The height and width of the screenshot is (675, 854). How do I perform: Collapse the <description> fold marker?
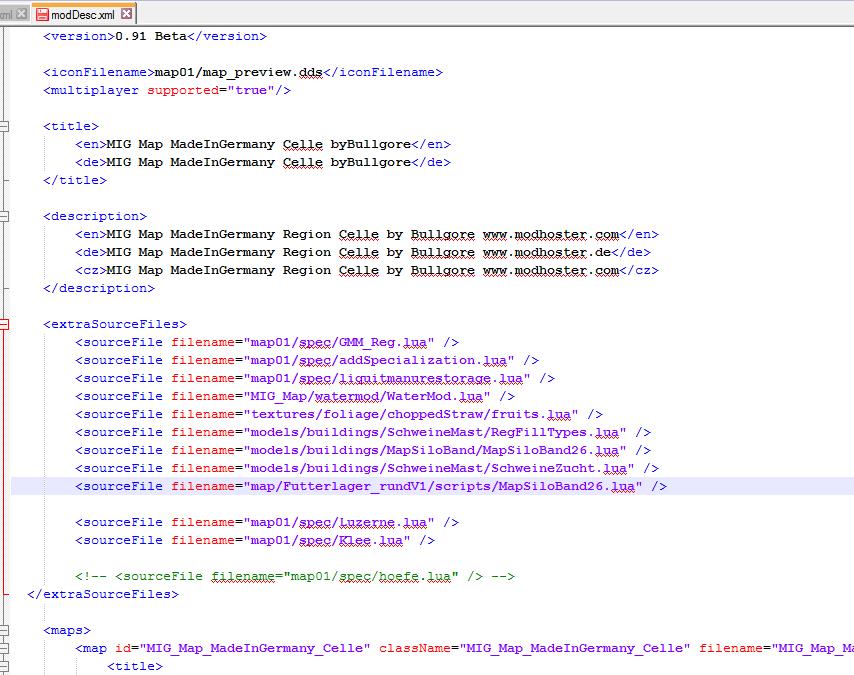tap(4, 216)
